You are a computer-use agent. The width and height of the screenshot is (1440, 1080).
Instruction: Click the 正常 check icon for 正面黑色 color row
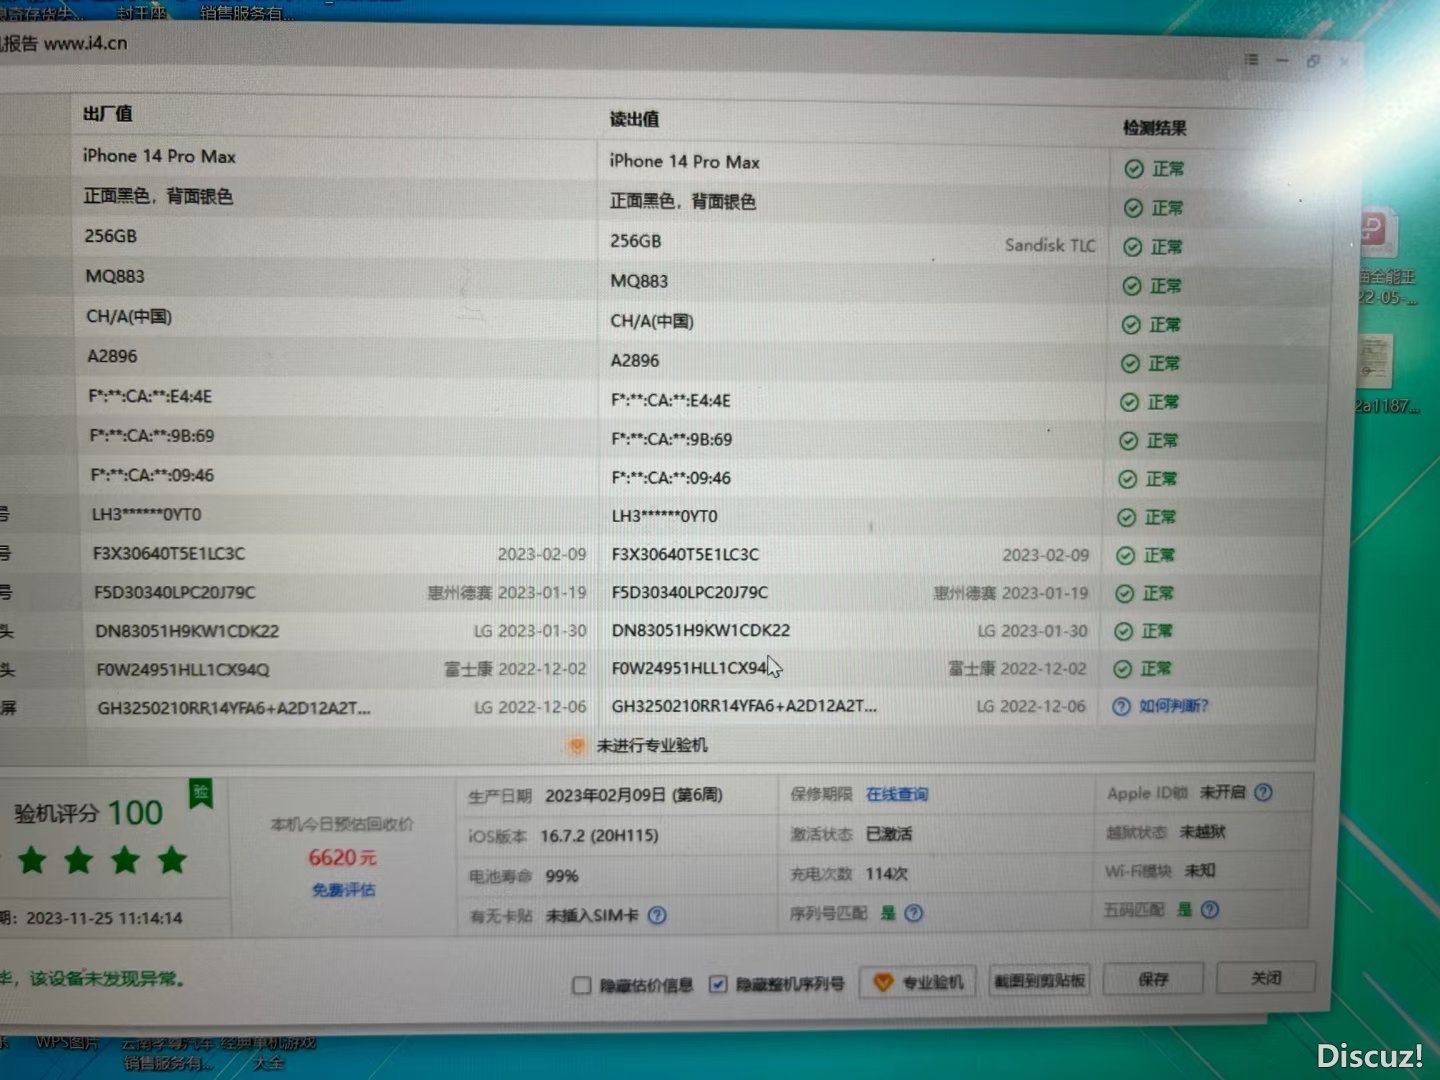1133,208
